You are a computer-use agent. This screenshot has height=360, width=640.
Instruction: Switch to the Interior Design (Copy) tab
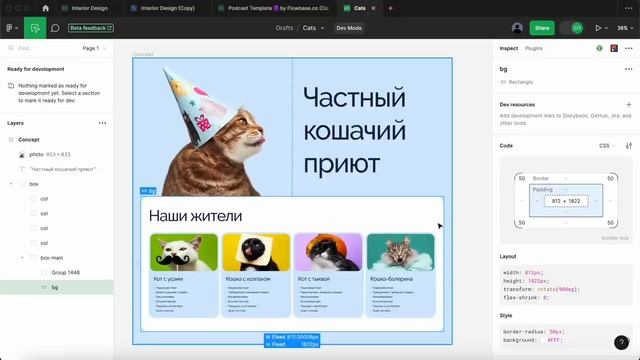(163, 8)
